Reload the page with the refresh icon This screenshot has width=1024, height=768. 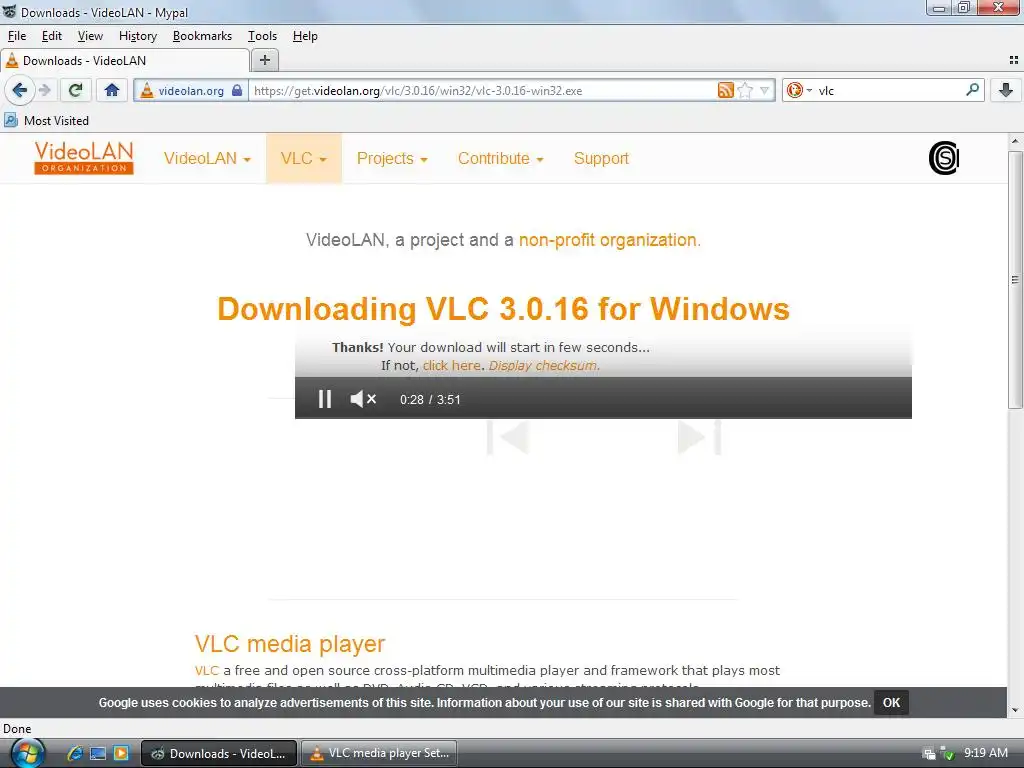tap(76, 90)
